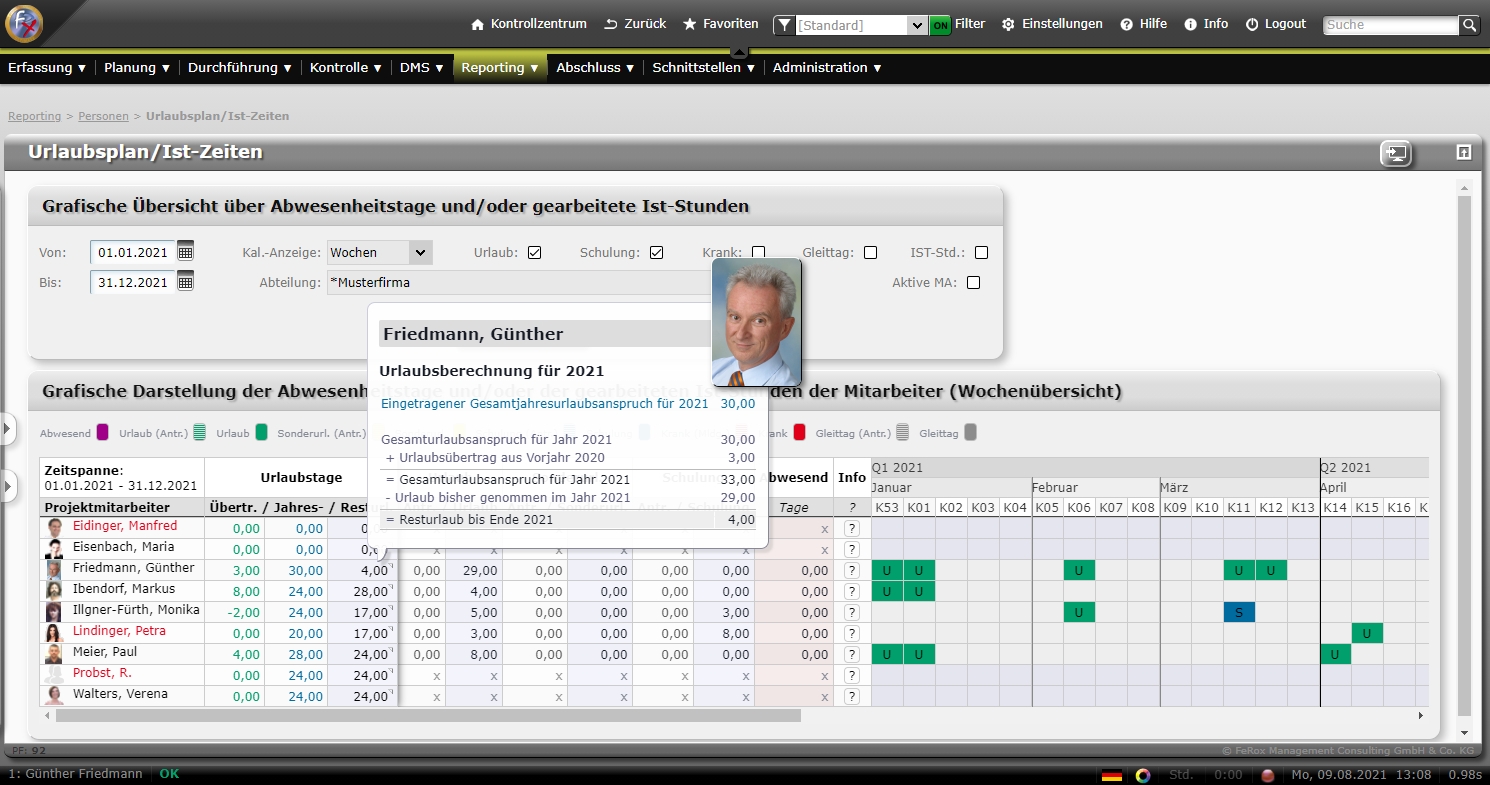Open info question mark for Illgner-Fürth, Monika

pos(852,612)
